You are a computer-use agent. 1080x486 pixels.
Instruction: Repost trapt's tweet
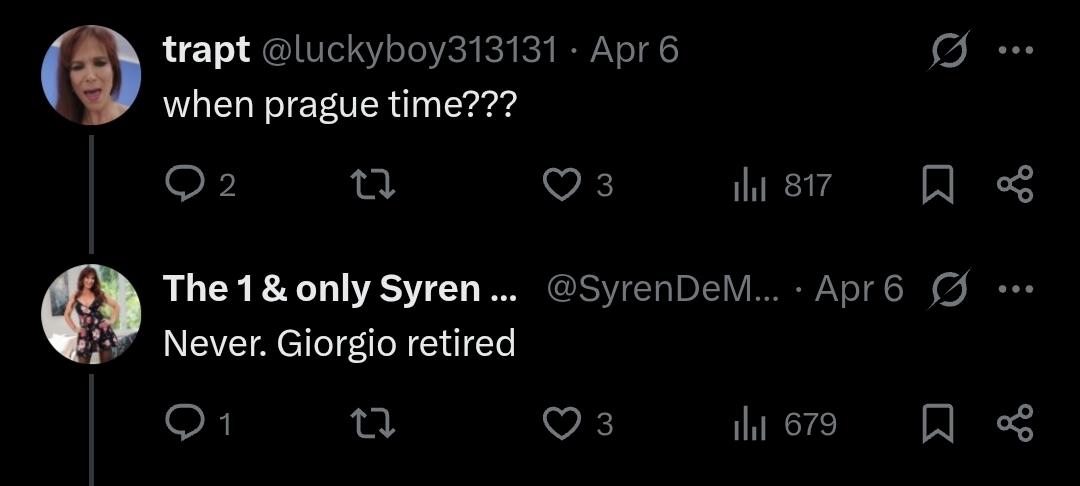(x=375, y=185)
